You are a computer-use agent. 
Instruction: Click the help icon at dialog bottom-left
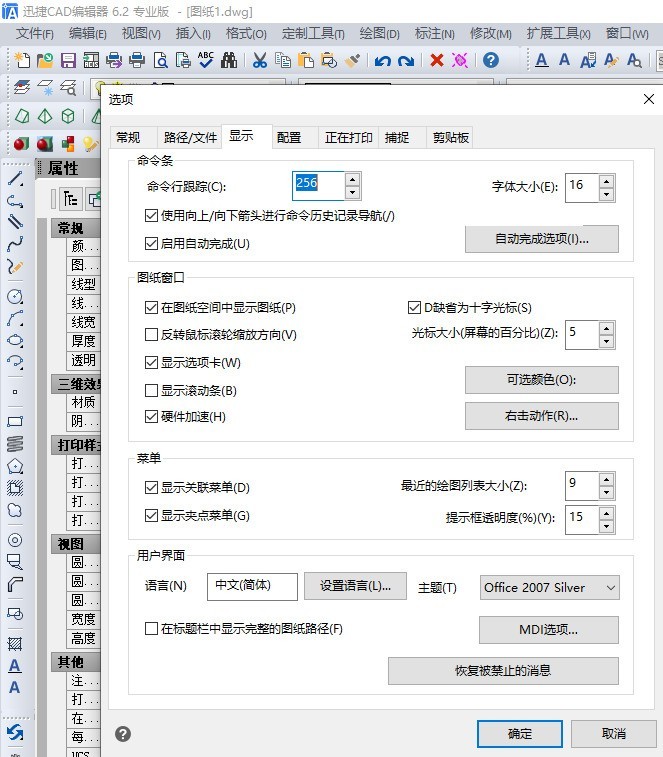[x=123, y=734]
